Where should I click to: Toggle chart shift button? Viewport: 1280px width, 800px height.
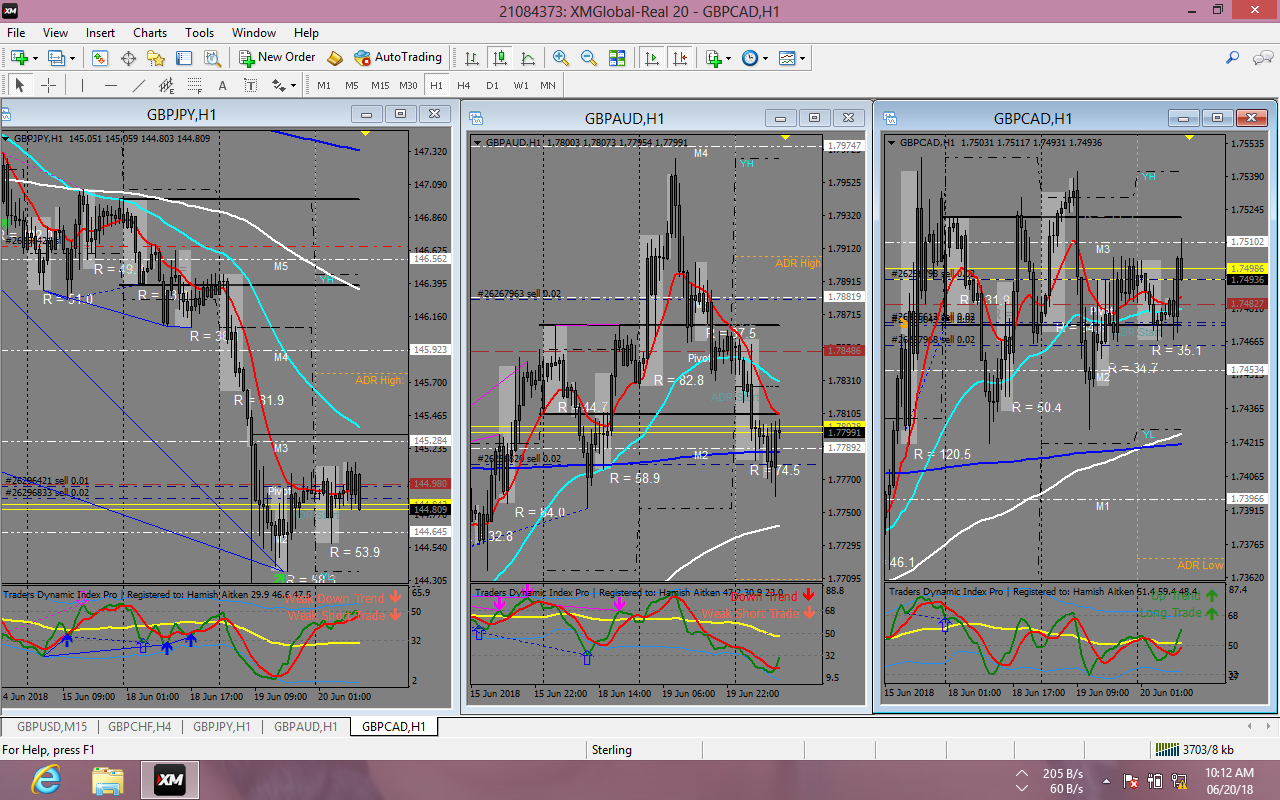[679, 58]
